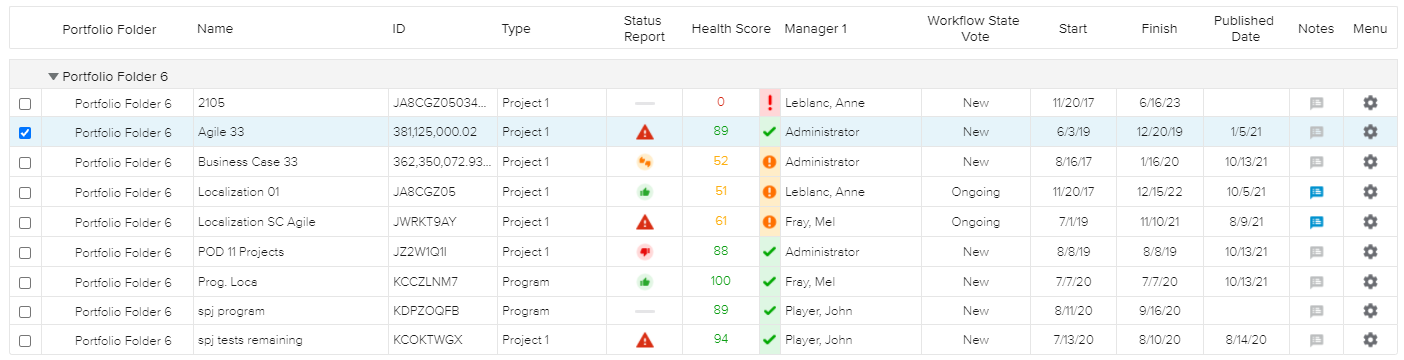The width and height of the screenshot is (1404, 360).
Task: Sort by Health Score column header
Action: tap(731, 29)
